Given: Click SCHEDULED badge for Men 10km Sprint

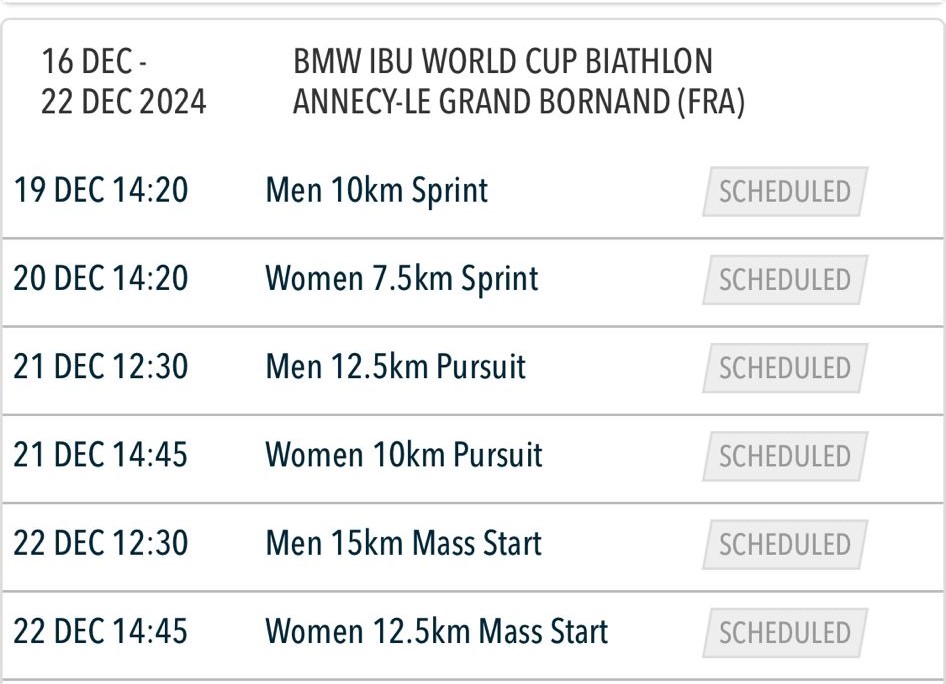Looking at the screenshot, I should click(x=785, y=191).
